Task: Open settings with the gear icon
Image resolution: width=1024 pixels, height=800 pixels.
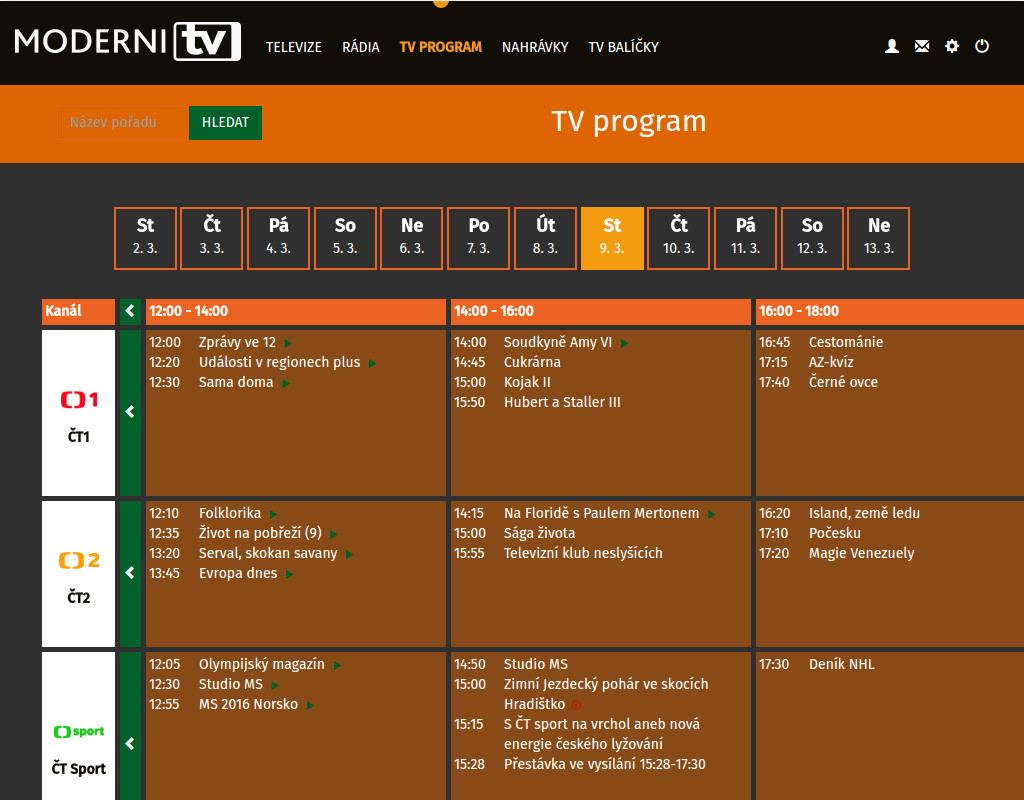Action: [952, 46]
